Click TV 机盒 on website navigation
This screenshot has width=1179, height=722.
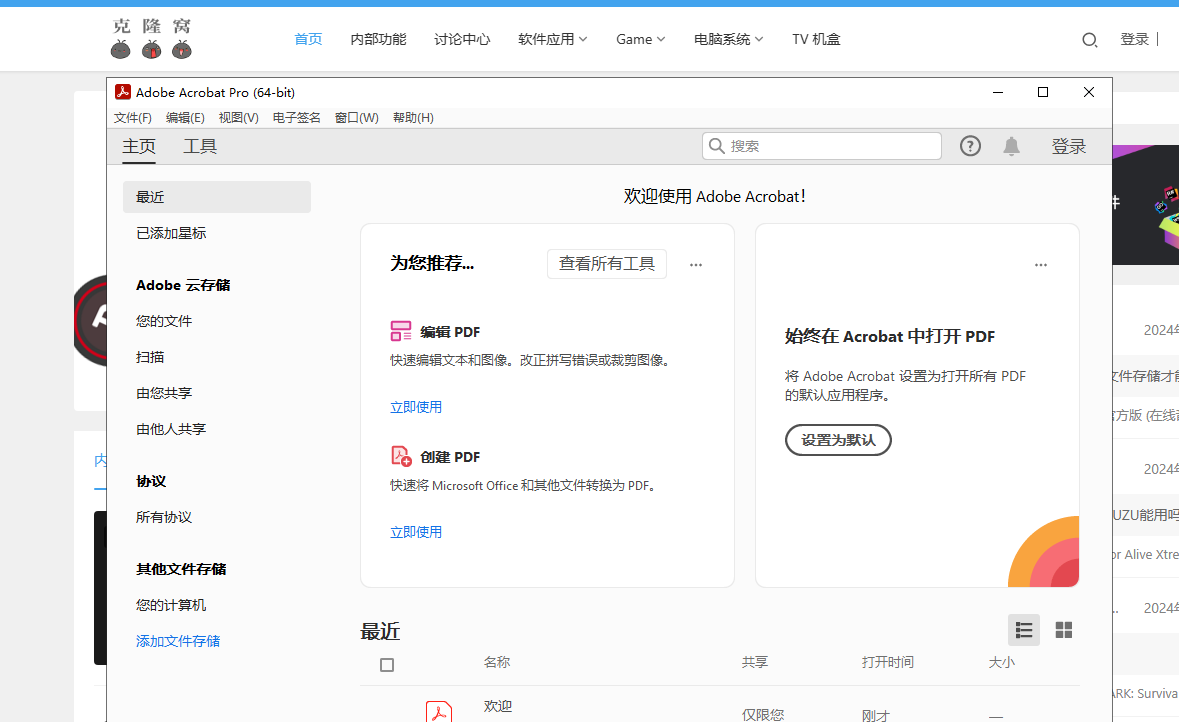click(x=816, y=39)
